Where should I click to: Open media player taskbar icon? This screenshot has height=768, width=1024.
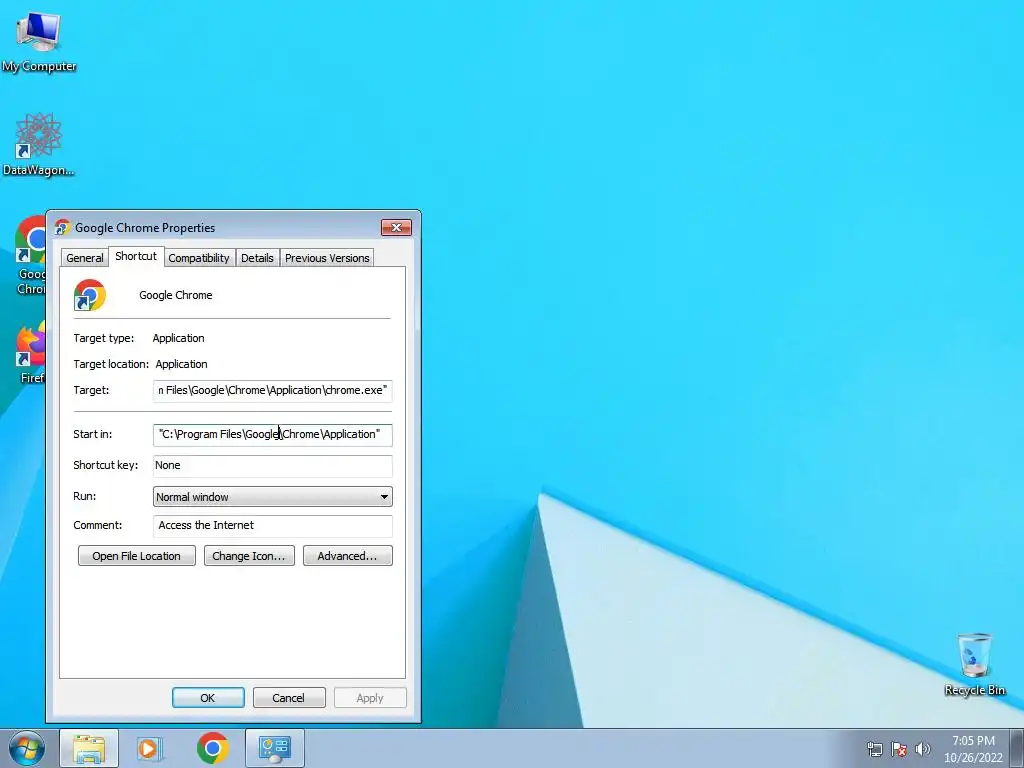pos(149,748)
